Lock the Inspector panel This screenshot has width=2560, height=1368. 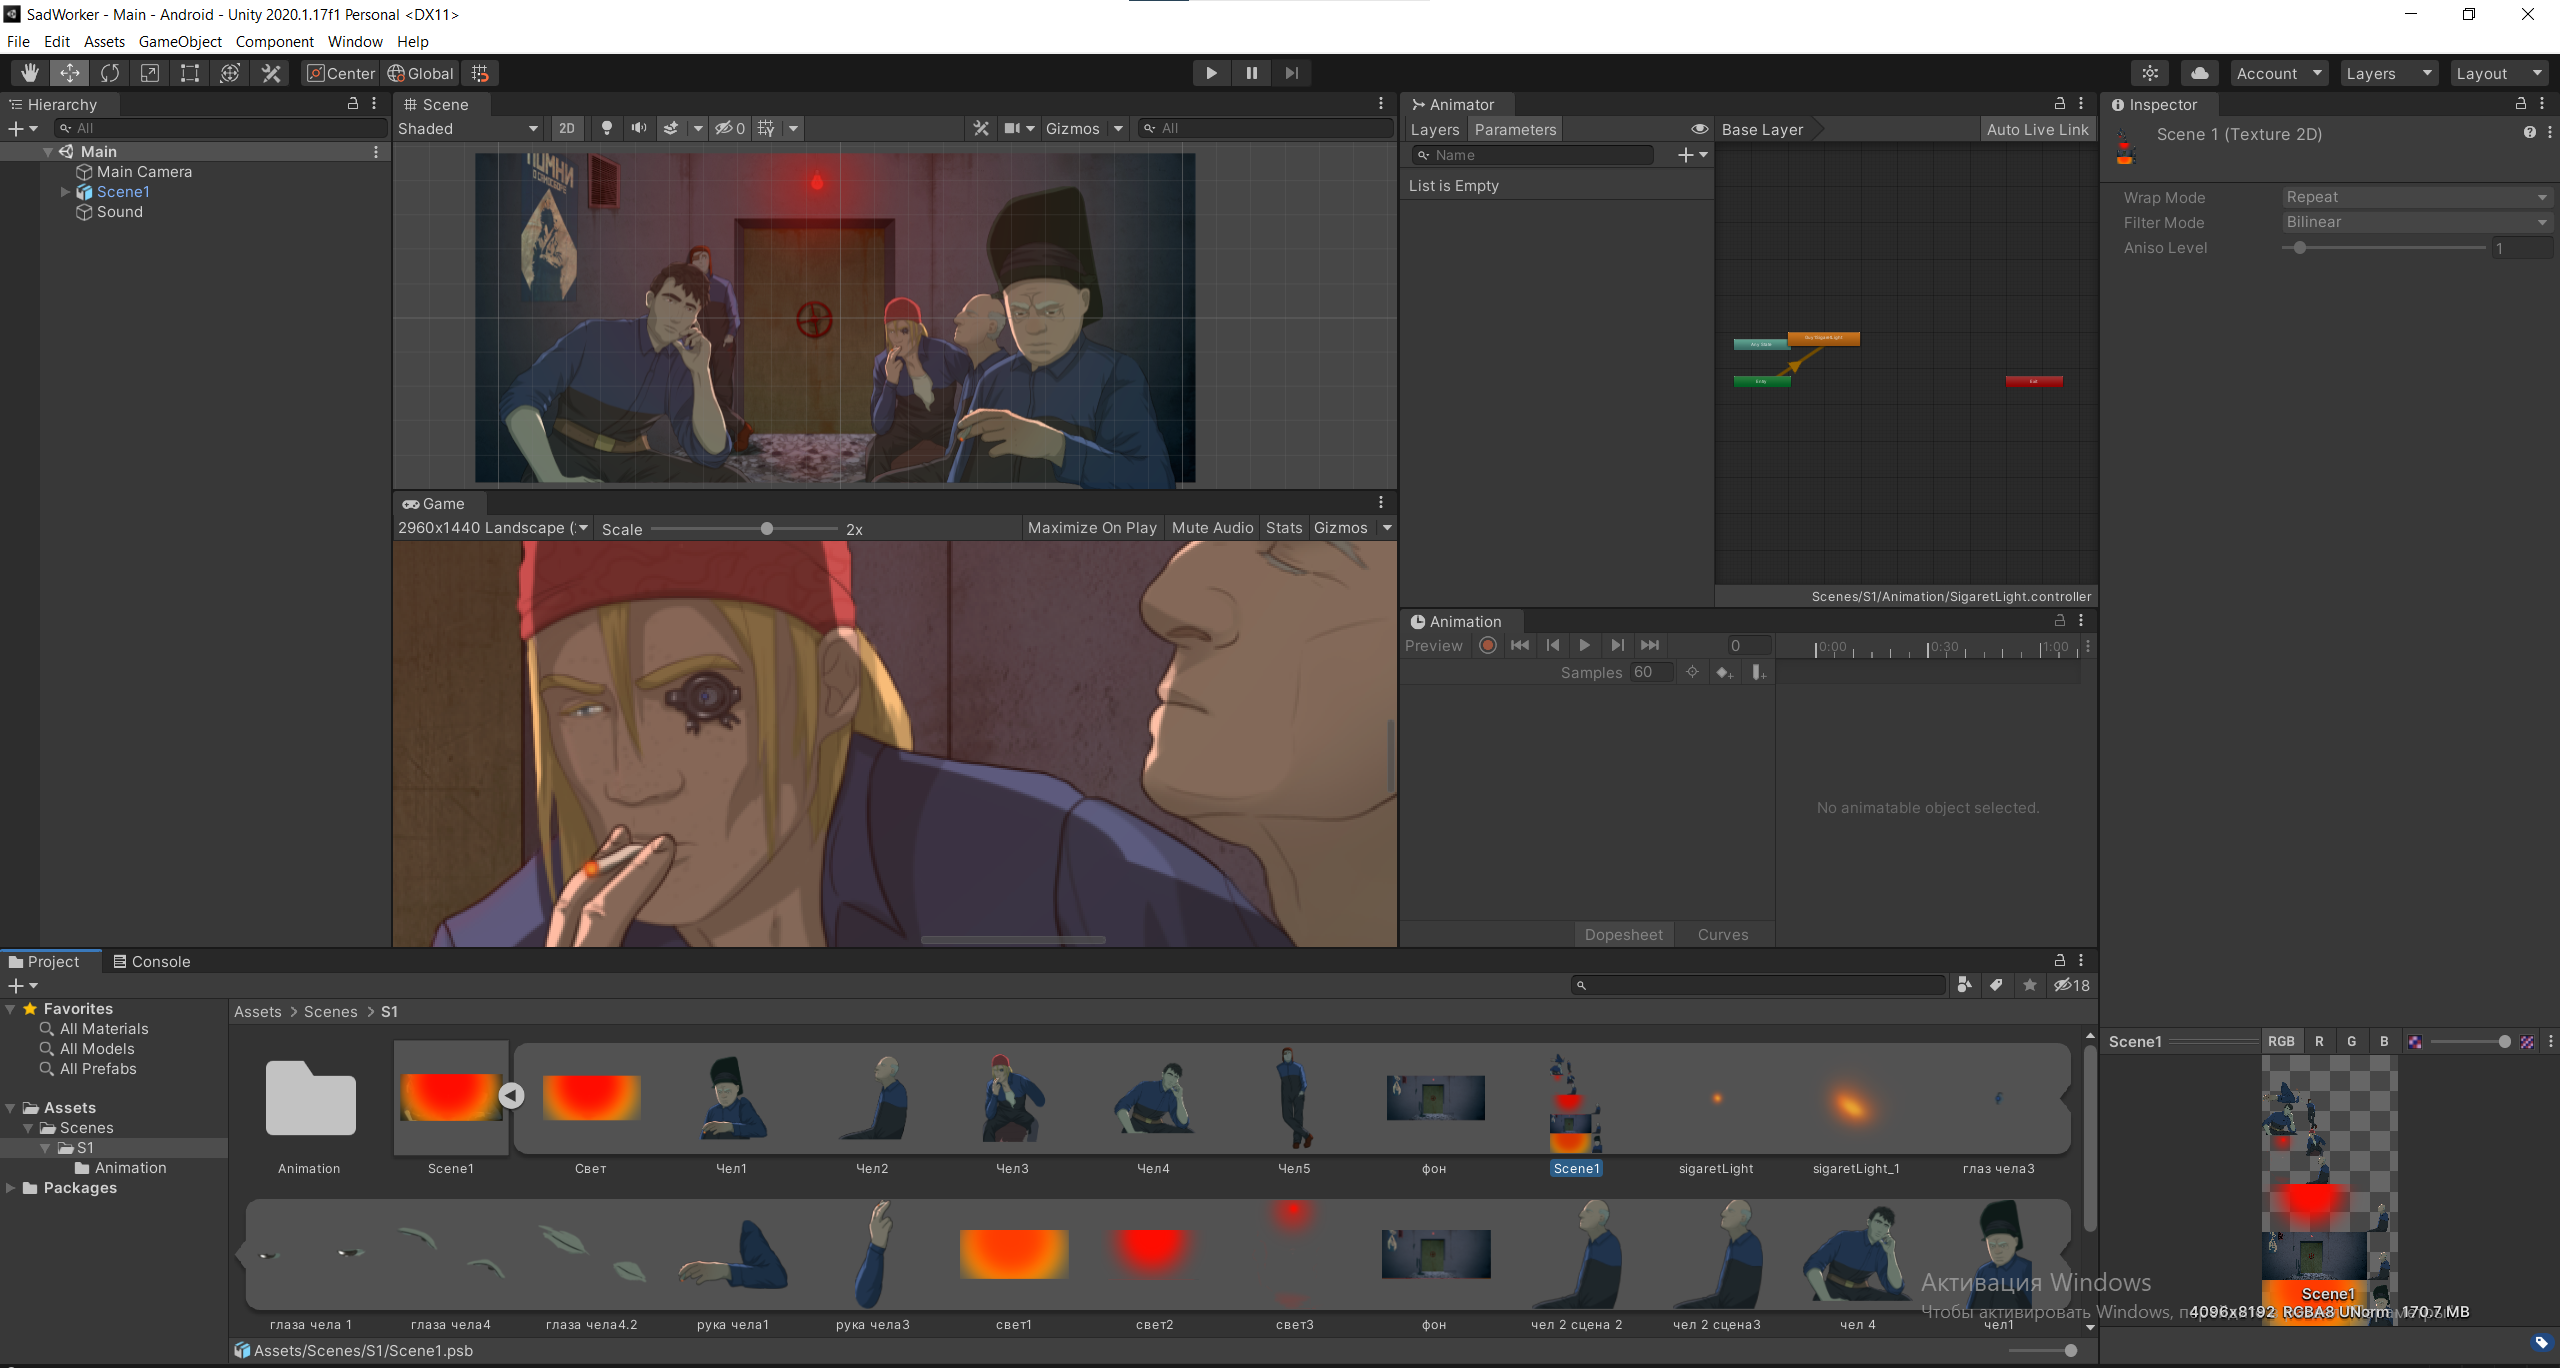coord(2521,104)
